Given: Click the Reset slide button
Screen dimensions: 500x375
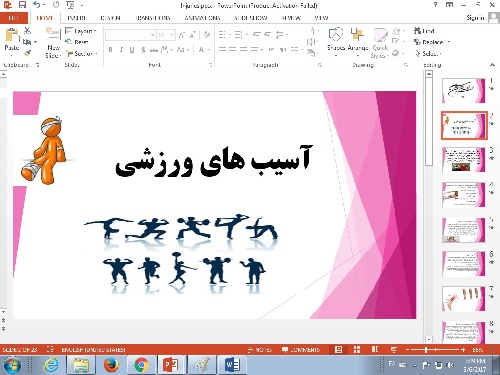Looking at the screenshot, I should 77,42.
